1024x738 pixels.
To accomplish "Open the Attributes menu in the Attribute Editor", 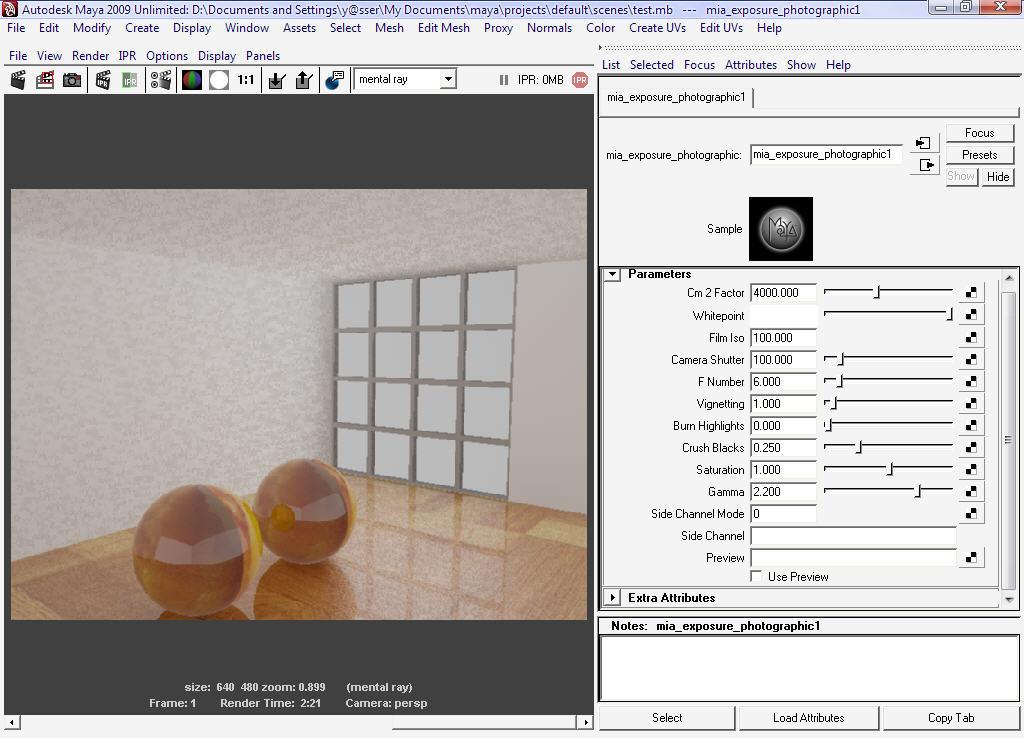I will click(x=750, y=65).
